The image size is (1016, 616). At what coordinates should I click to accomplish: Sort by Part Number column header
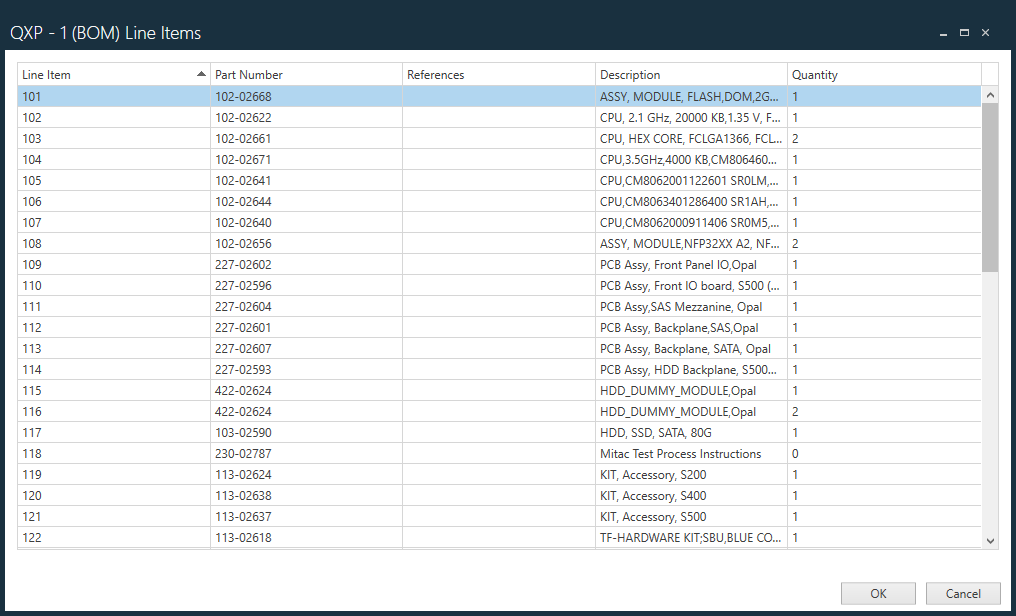coord(305,75)
